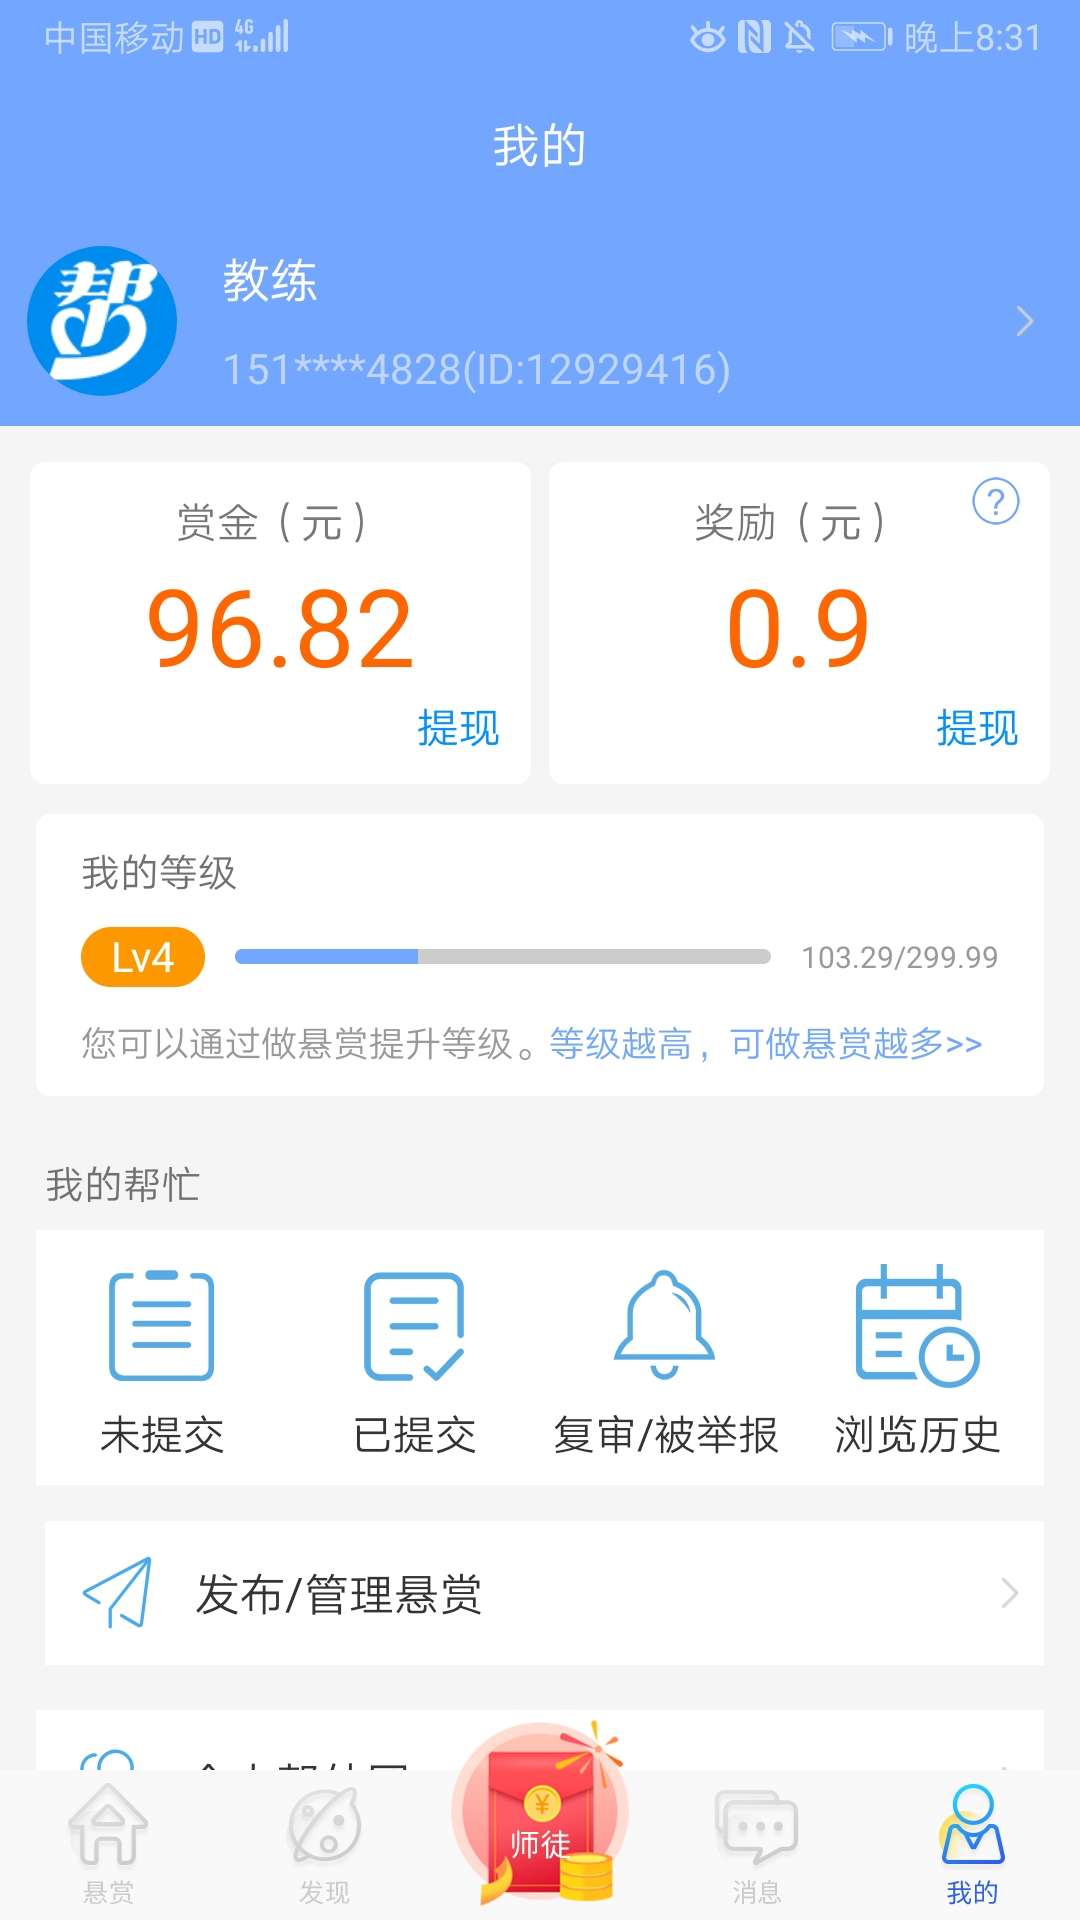Expand 发布/管理悬赏 row chevron
Screen dimensions: 1080x1920
(x=1010, y=1593)
